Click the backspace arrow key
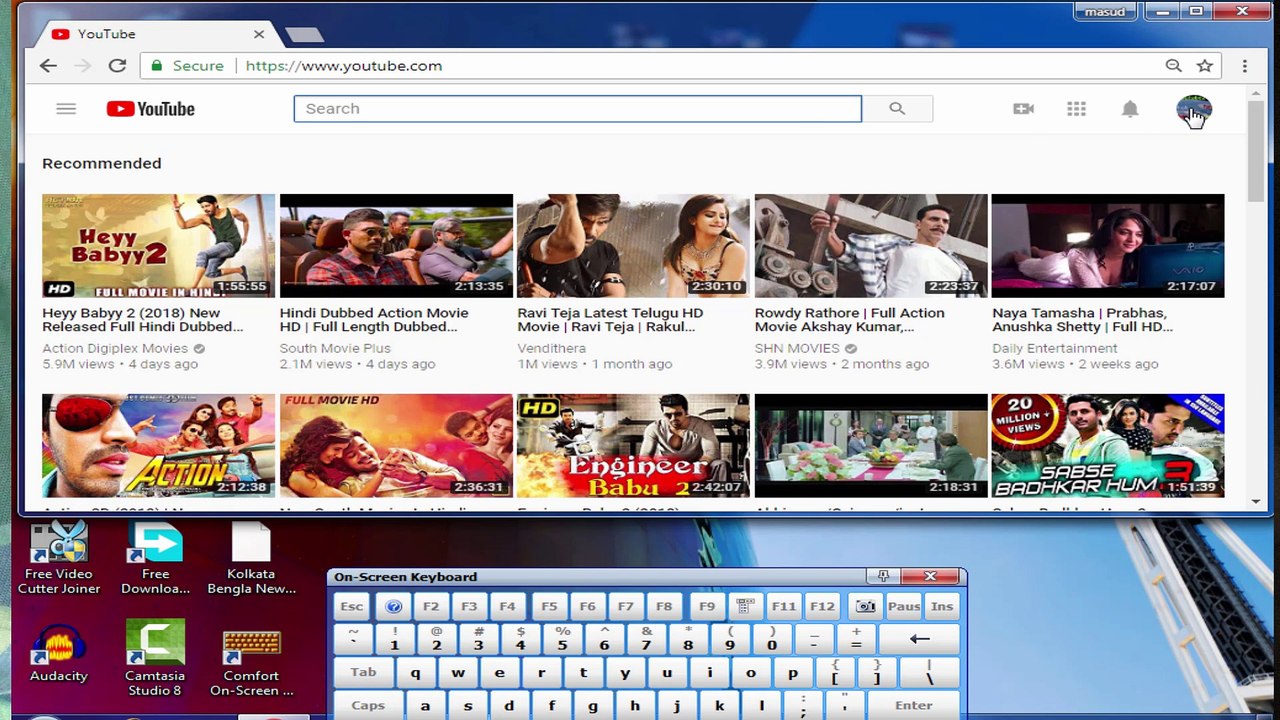This screenshot has width=1280, height=720. (x=920, y=639)
